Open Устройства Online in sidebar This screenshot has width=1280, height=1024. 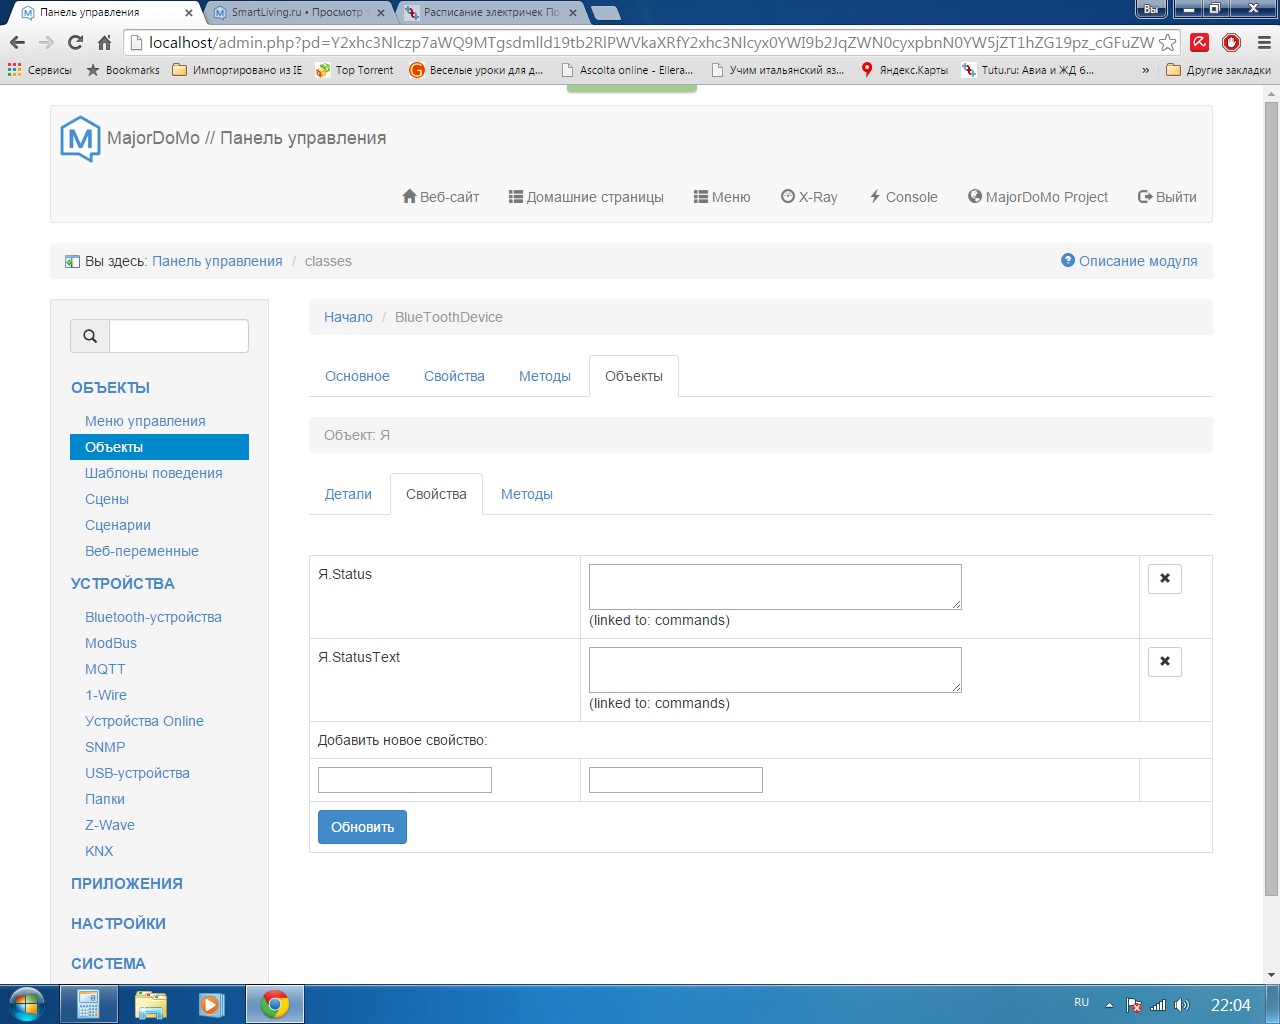click(x=144, y=721)
